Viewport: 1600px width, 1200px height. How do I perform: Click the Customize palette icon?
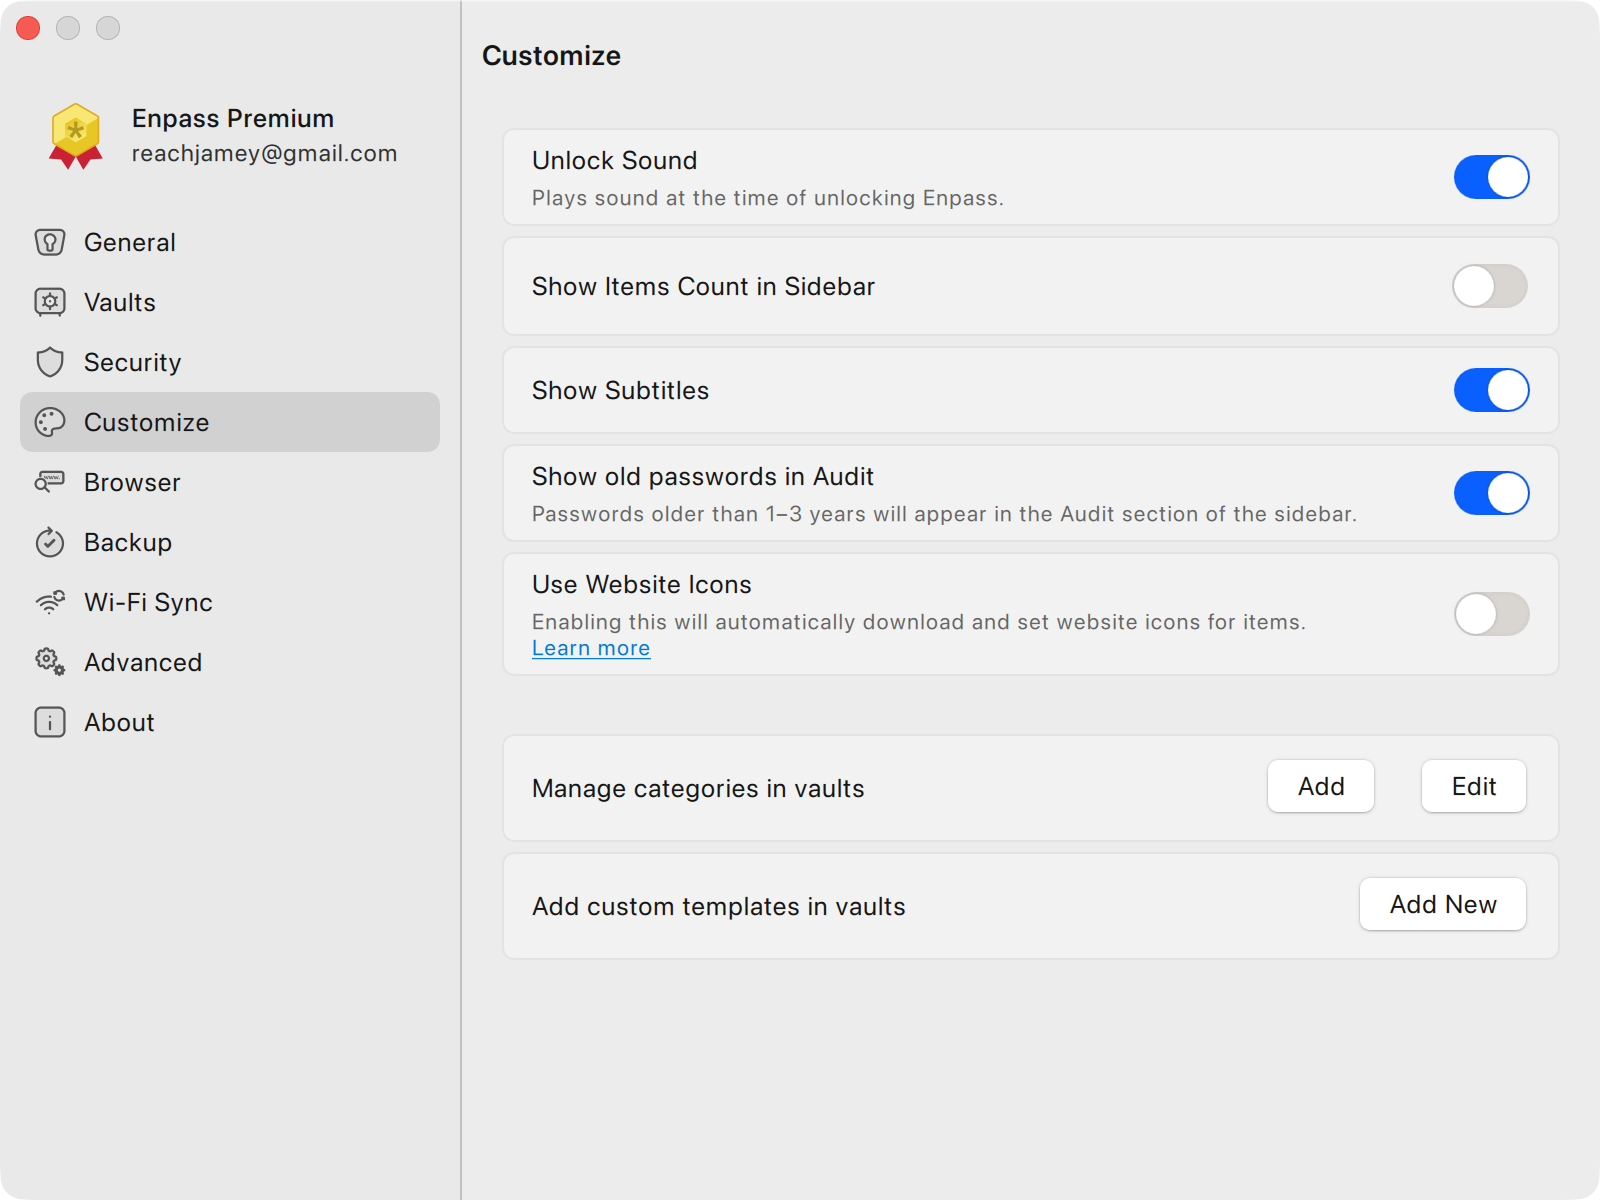pos(50,422)
